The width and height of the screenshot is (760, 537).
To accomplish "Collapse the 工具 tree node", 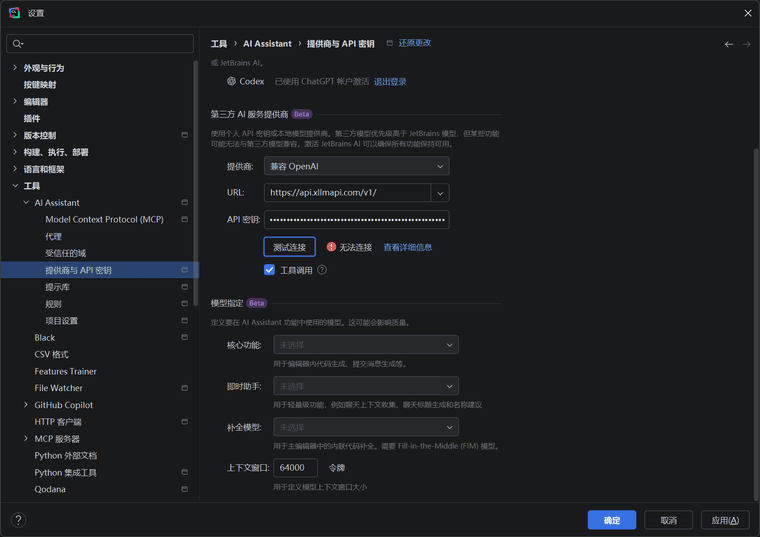I will pyautogui.click(x=15, y=186).
